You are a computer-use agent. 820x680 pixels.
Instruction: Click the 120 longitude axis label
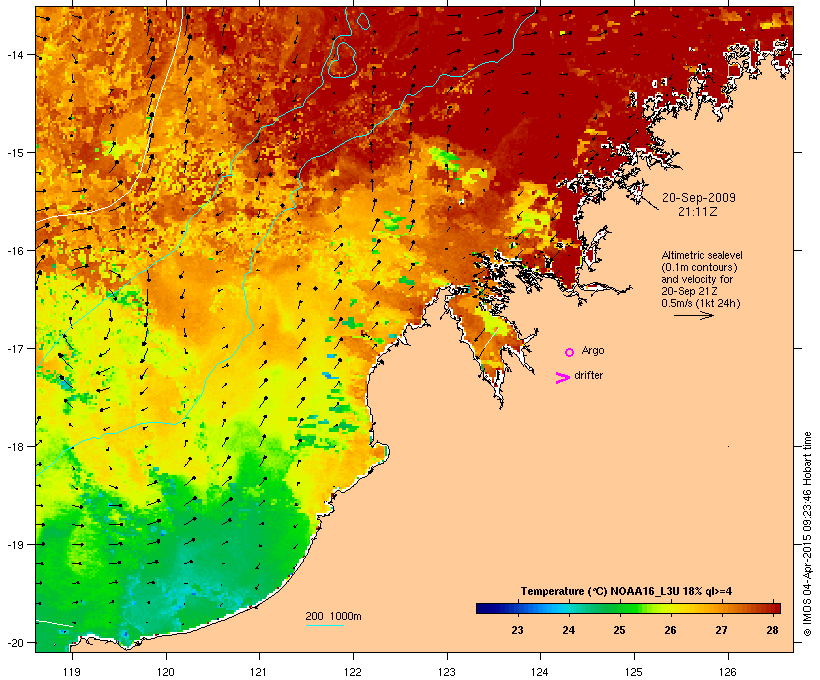pyautogui.click(x=166, y=672)
